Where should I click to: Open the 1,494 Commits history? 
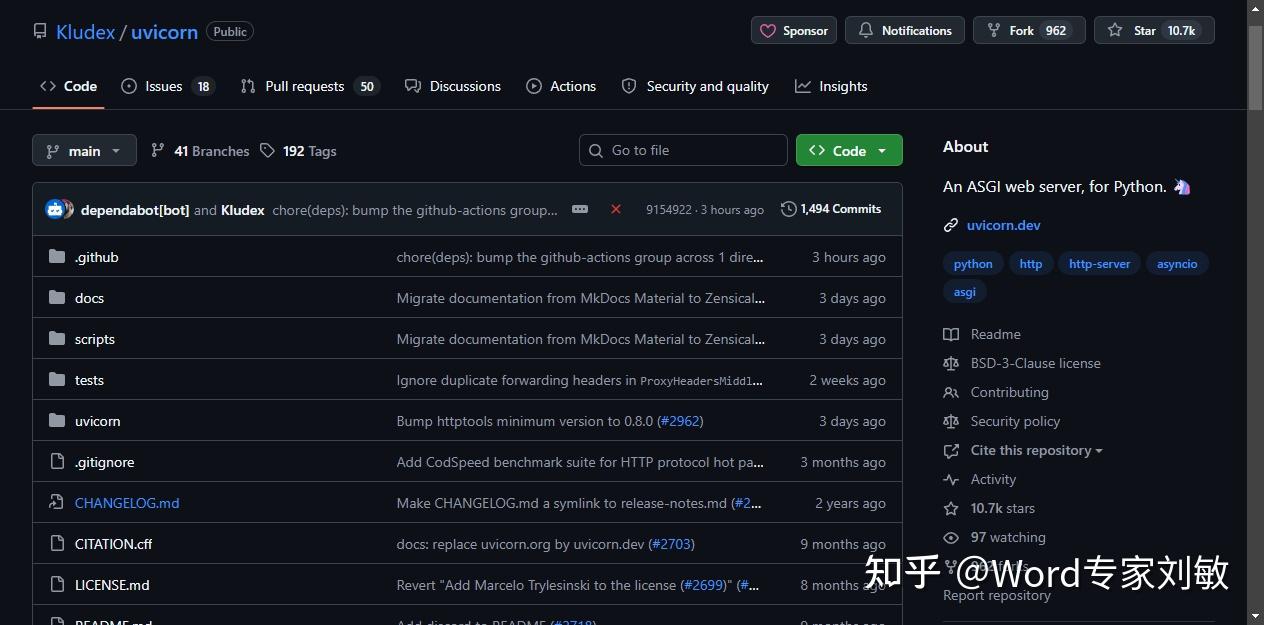(831, 209)
